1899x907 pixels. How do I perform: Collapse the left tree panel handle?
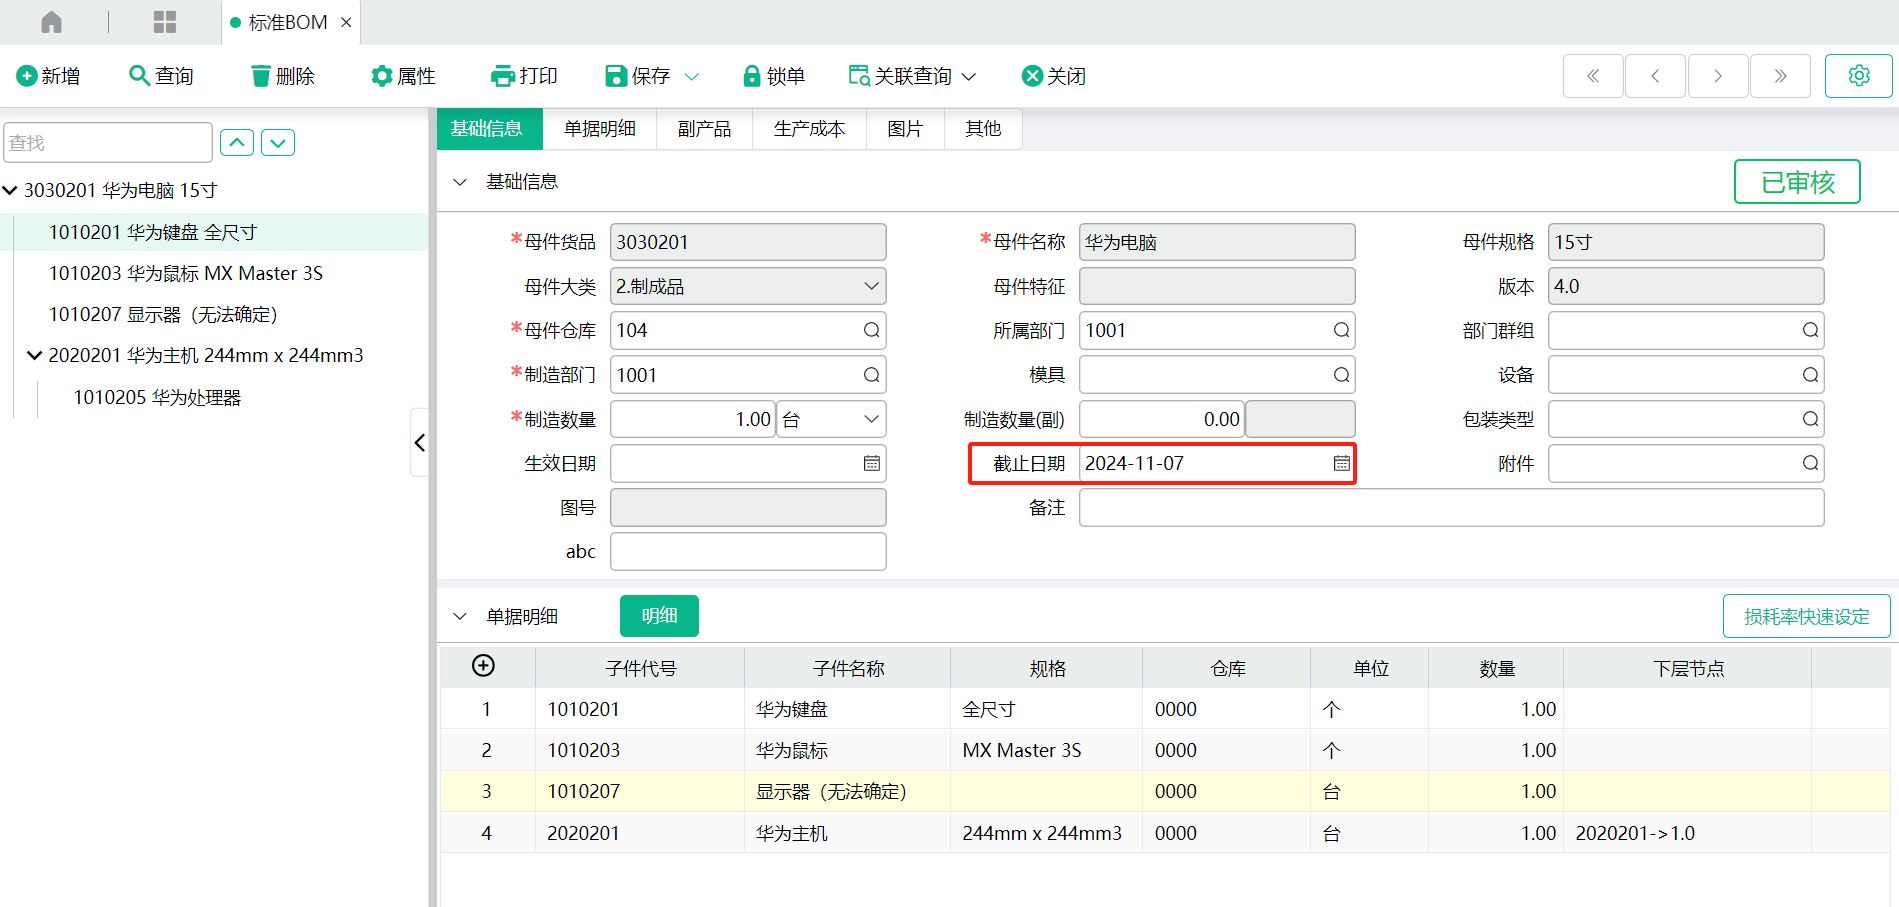point(420,442)
